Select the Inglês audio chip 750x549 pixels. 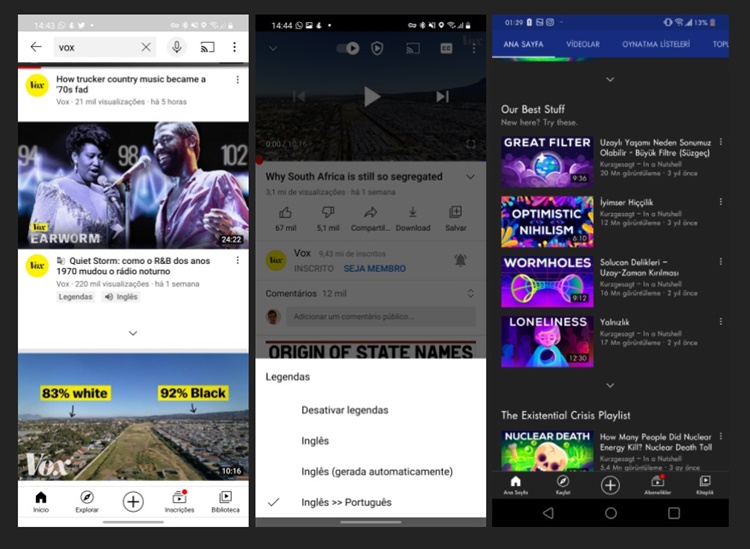121,297
